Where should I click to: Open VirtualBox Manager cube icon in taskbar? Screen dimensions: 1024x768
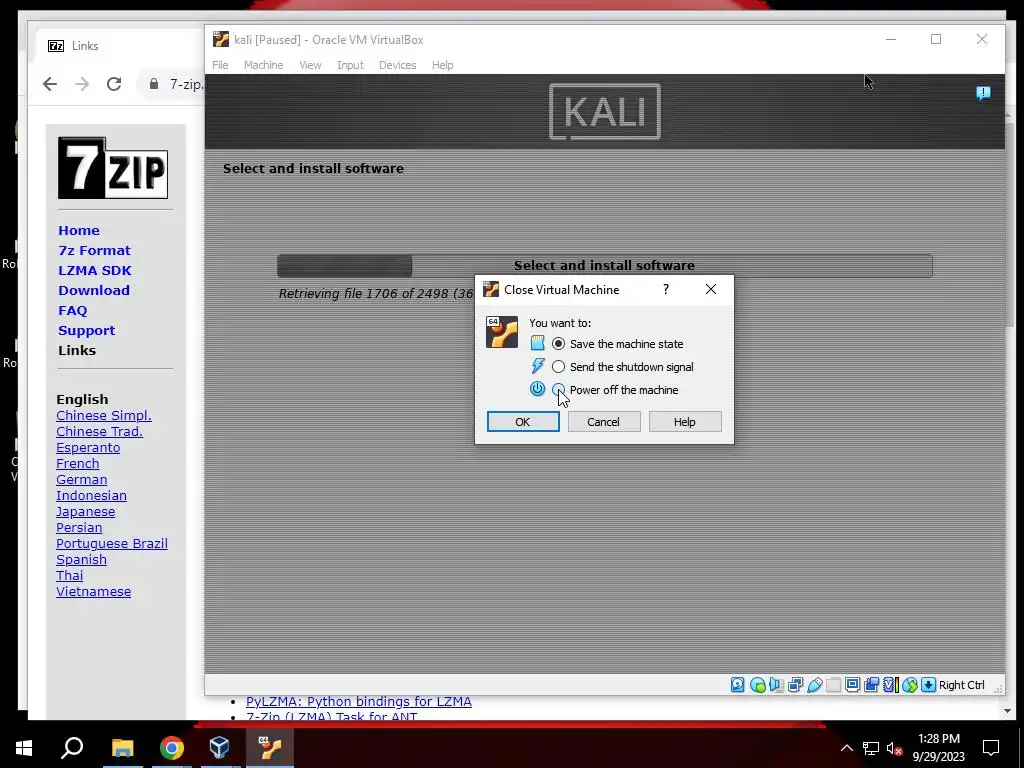click(x=219, y=748)
